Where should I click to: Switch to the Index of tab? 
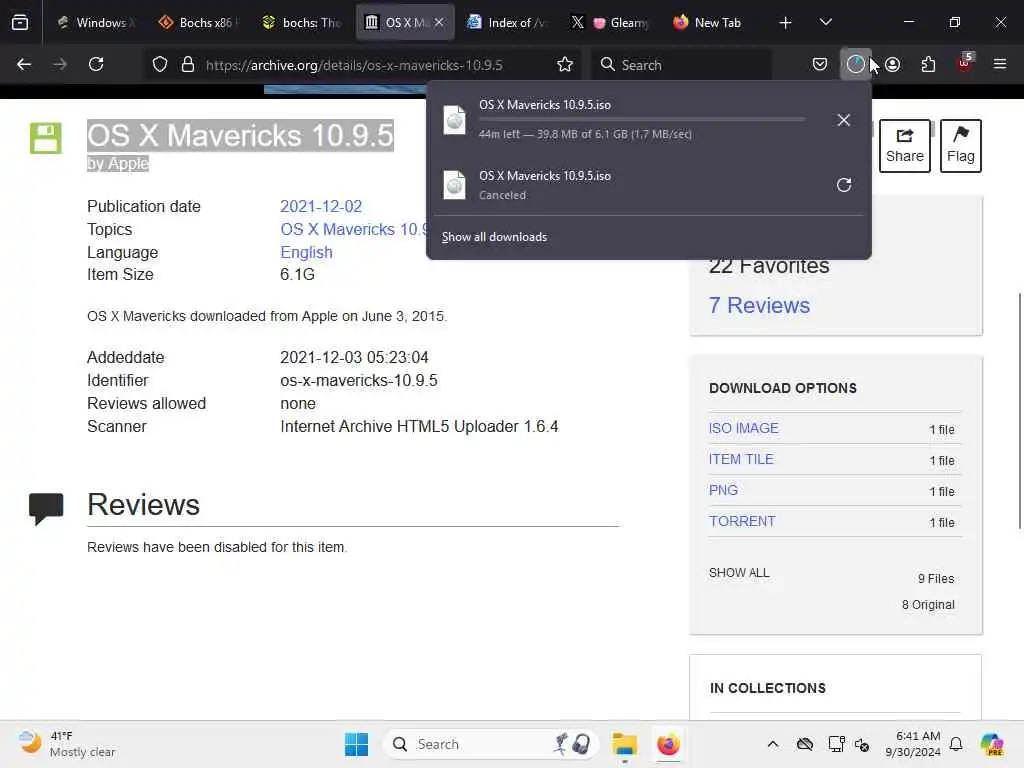click(x=507, y=23)
